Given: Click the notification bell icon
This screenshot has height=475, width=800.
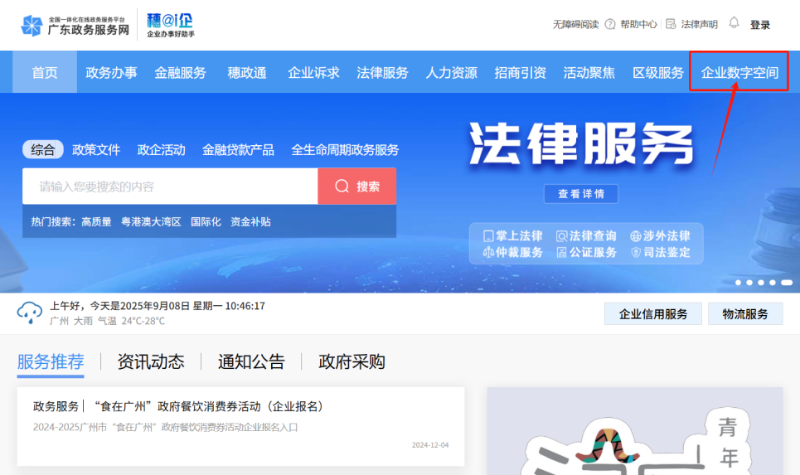Looking at the screenshot, I should click(x=734, y=24).
